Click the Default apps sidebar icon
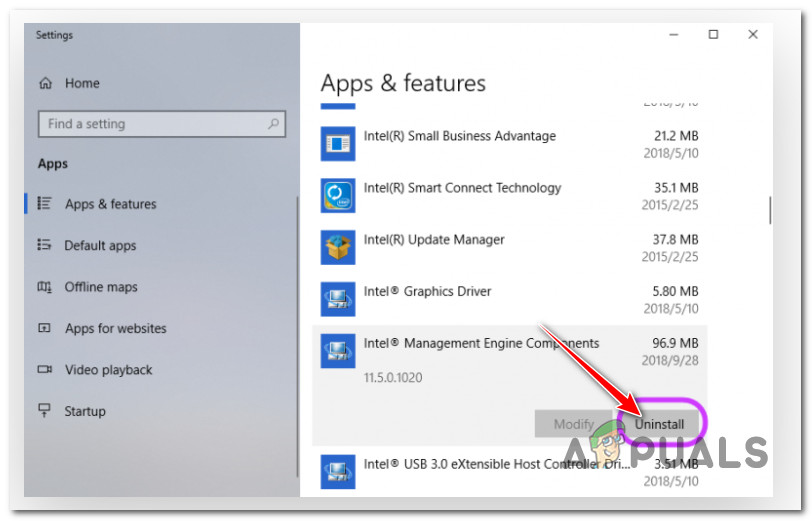 [x=45, y=244]
